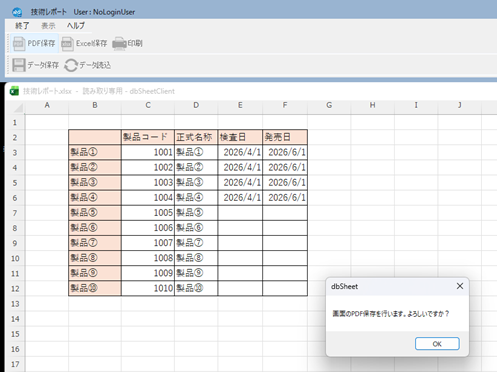Select column F header
The width and height of the screenshot is (497, 372).
[285, 105]
